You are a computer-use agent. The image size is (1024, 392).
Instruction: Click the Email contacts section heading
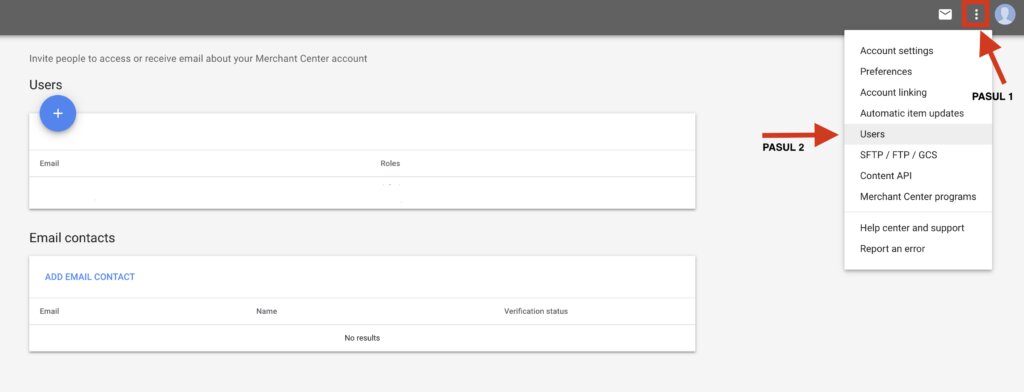[x=72, y=238]
